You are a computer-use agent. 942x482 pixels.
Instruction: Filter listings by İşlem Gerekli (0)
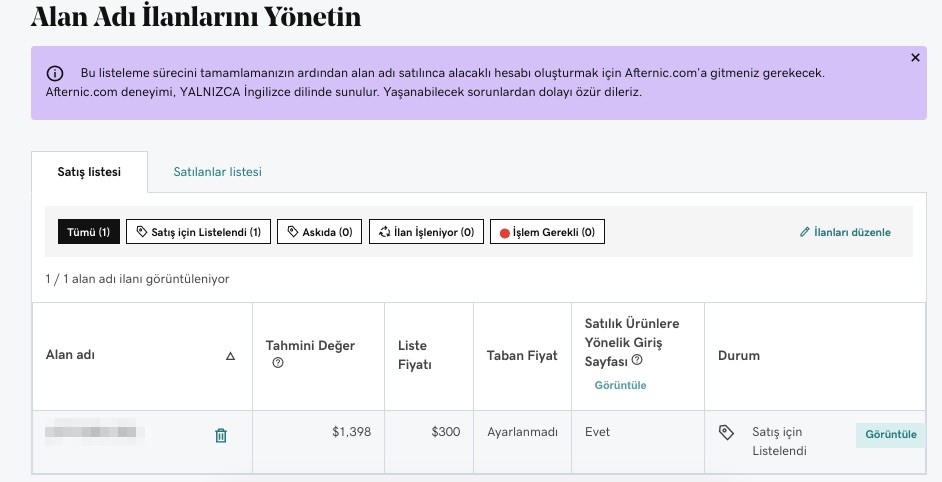pyautogui.click(x=547, y=232)
